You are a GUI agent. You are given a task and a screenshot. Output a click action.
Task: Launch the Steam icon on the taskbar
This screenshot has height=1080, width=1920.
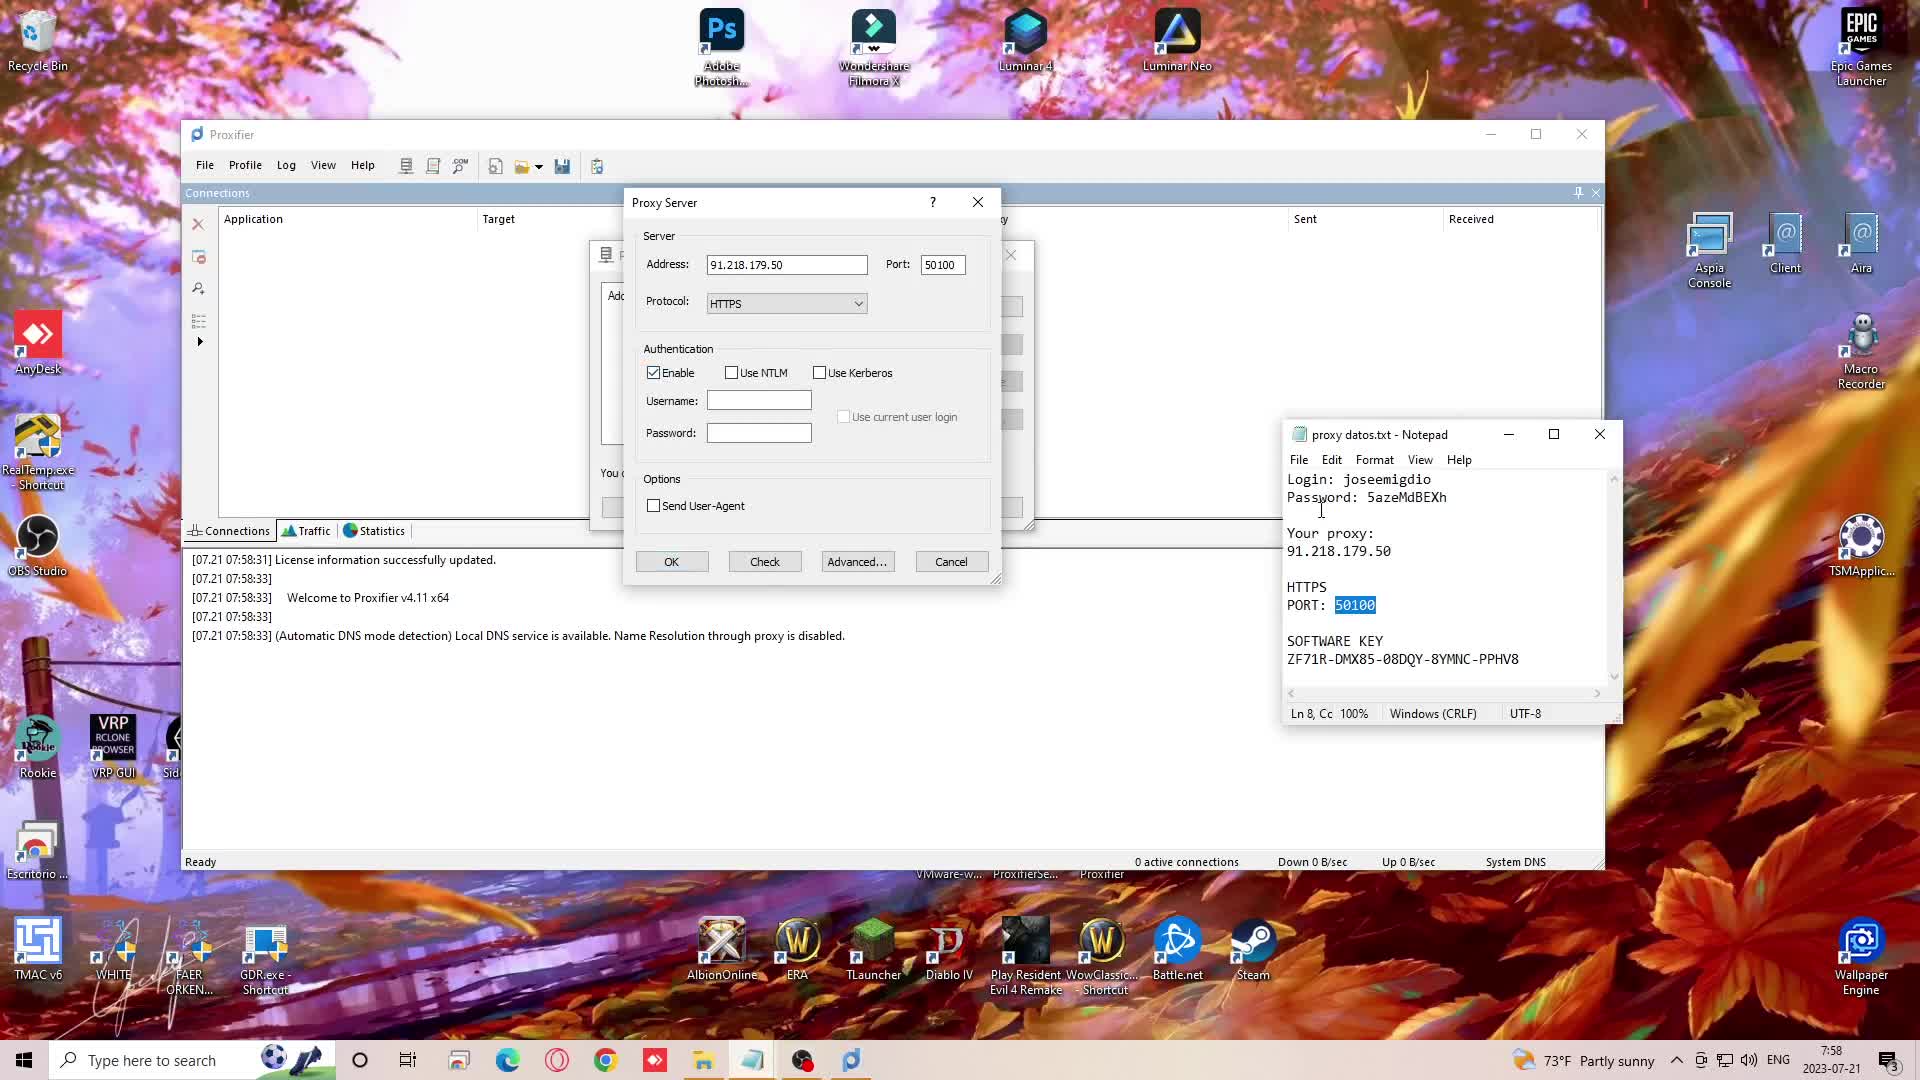pyautogui.click(x=1251, y=945)
